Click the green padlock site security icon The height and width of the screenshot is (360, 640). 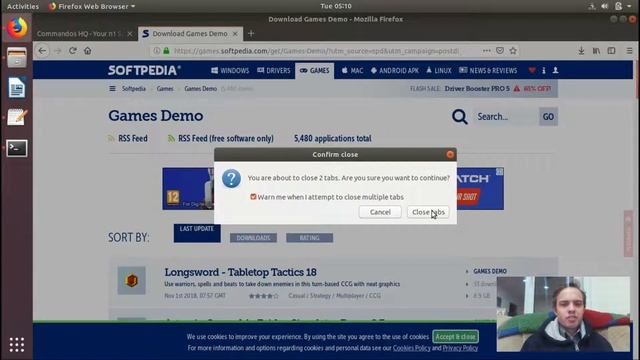pos(166,51)
